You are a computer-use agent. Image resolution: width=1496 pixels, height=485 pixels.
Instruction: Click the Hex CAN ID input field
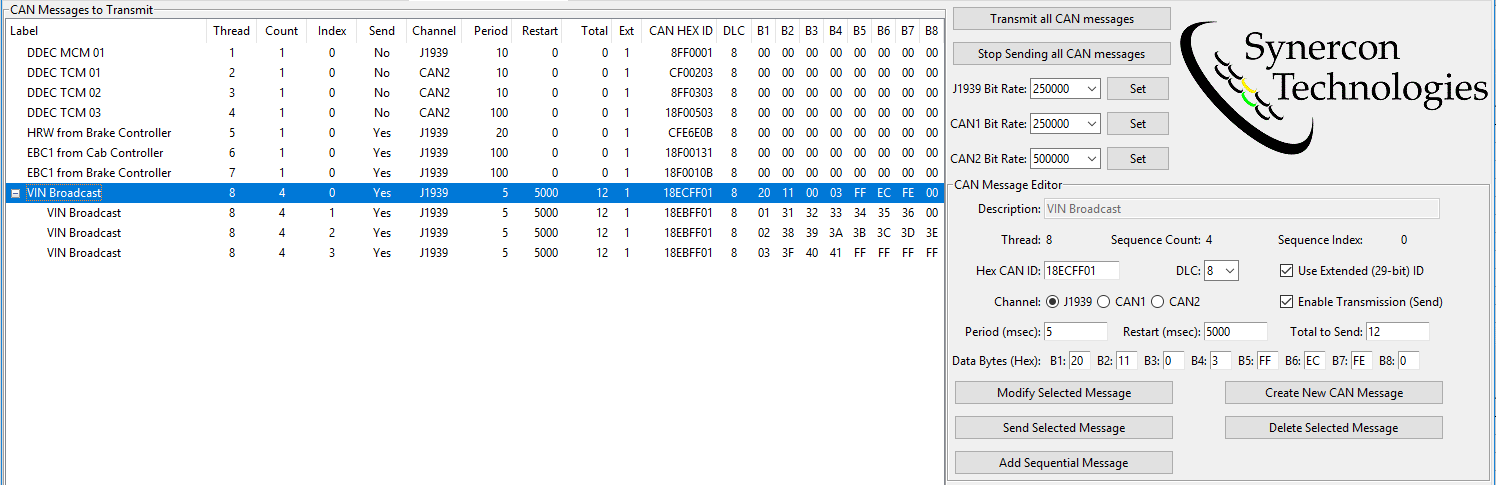point(1081,271)
